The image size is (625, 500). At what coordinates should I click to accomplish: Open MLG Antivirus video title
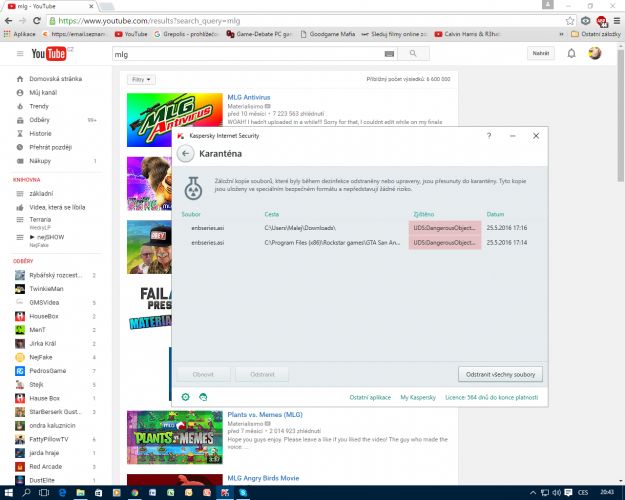pos(249,97)
